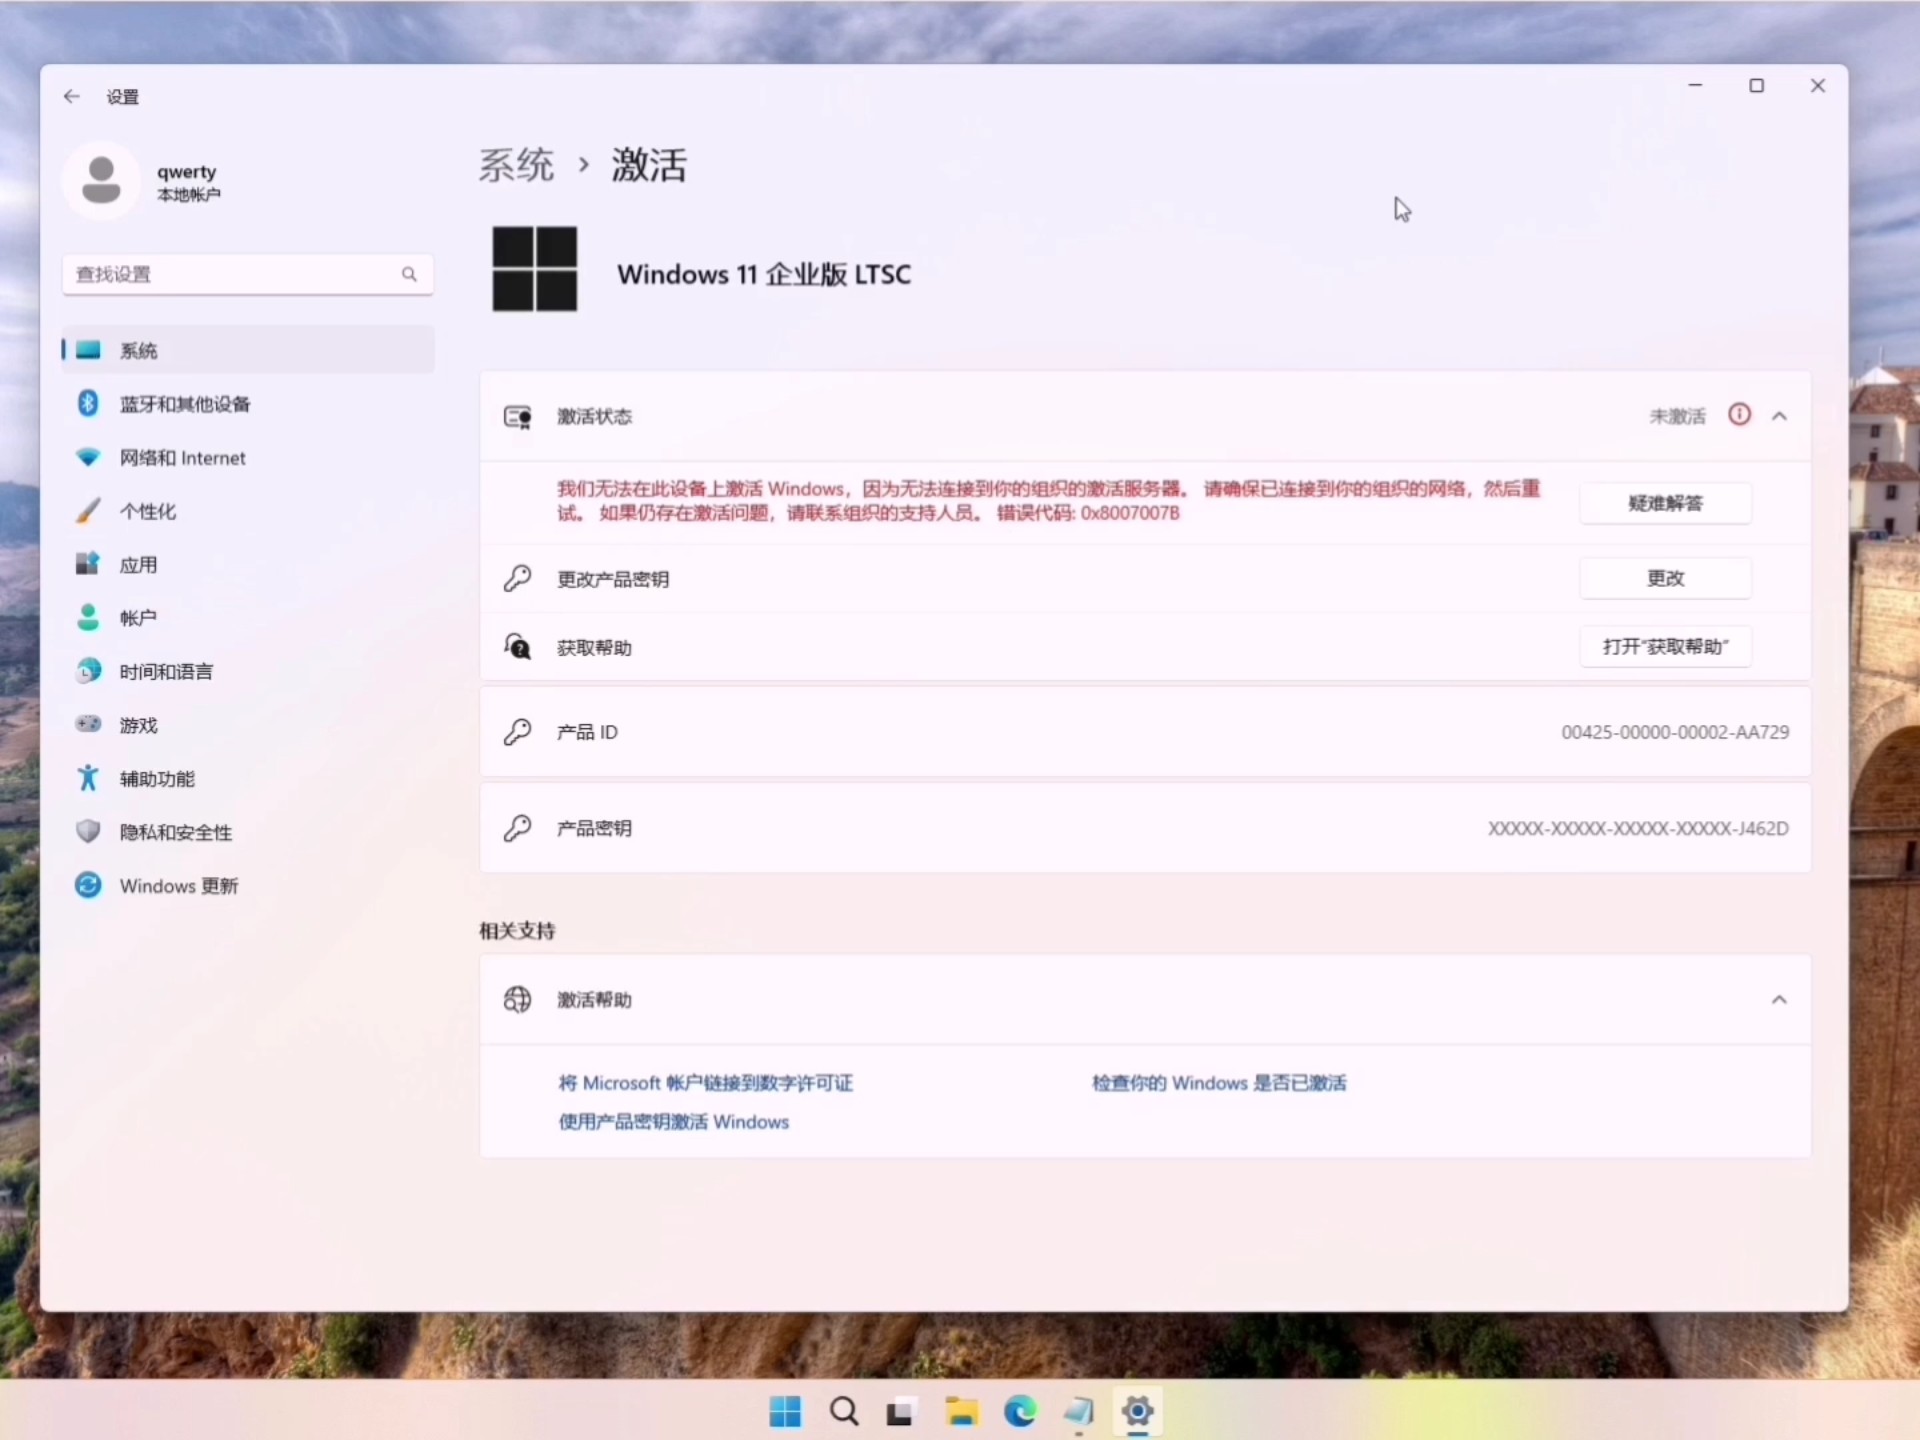
Task: Open link 检查你的 Windows 是否已激活
Action: click(x=1219, y=1083)
